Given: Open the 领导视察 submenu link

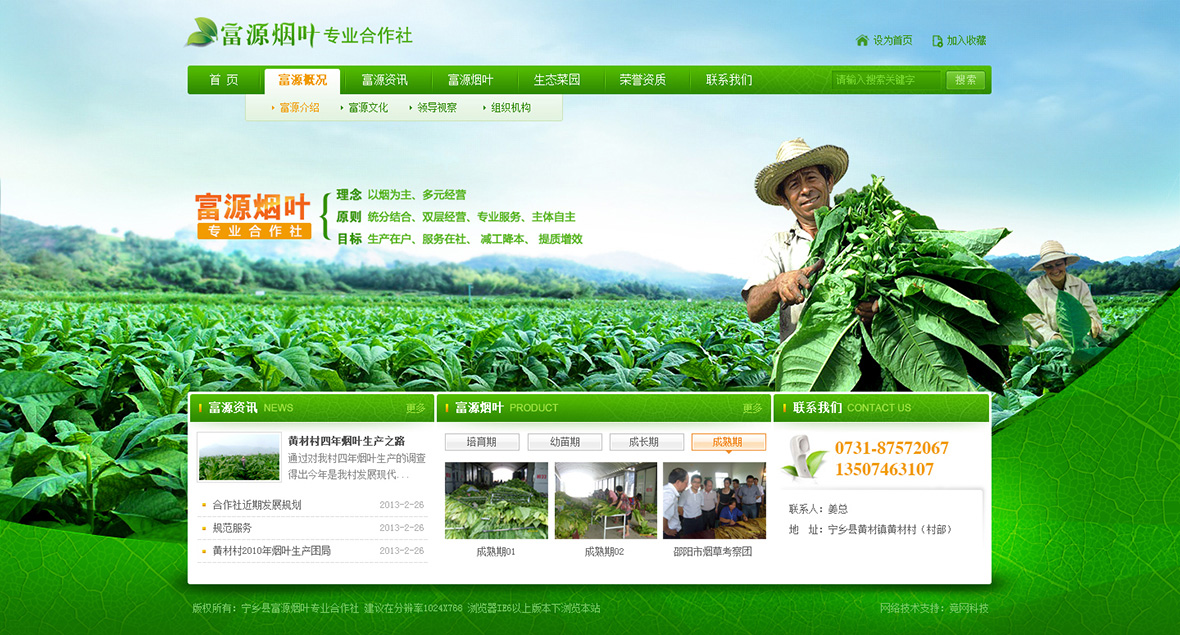Looking at the screenshot, I should tap(436, 108).
